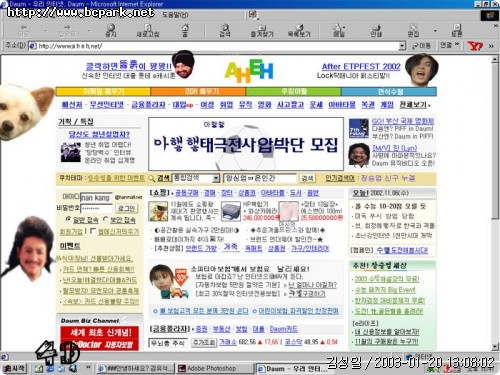Open the 편집 button dropdown arrow
The width and height of the screenshot is (500, 375).
tap(435, 31)
